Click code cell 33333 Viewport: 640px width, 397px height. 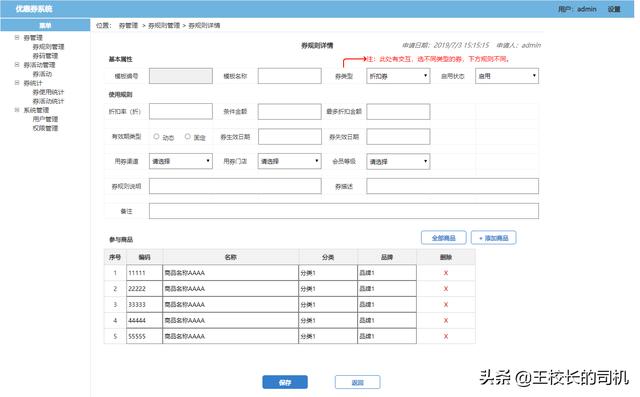click(144, 304)
